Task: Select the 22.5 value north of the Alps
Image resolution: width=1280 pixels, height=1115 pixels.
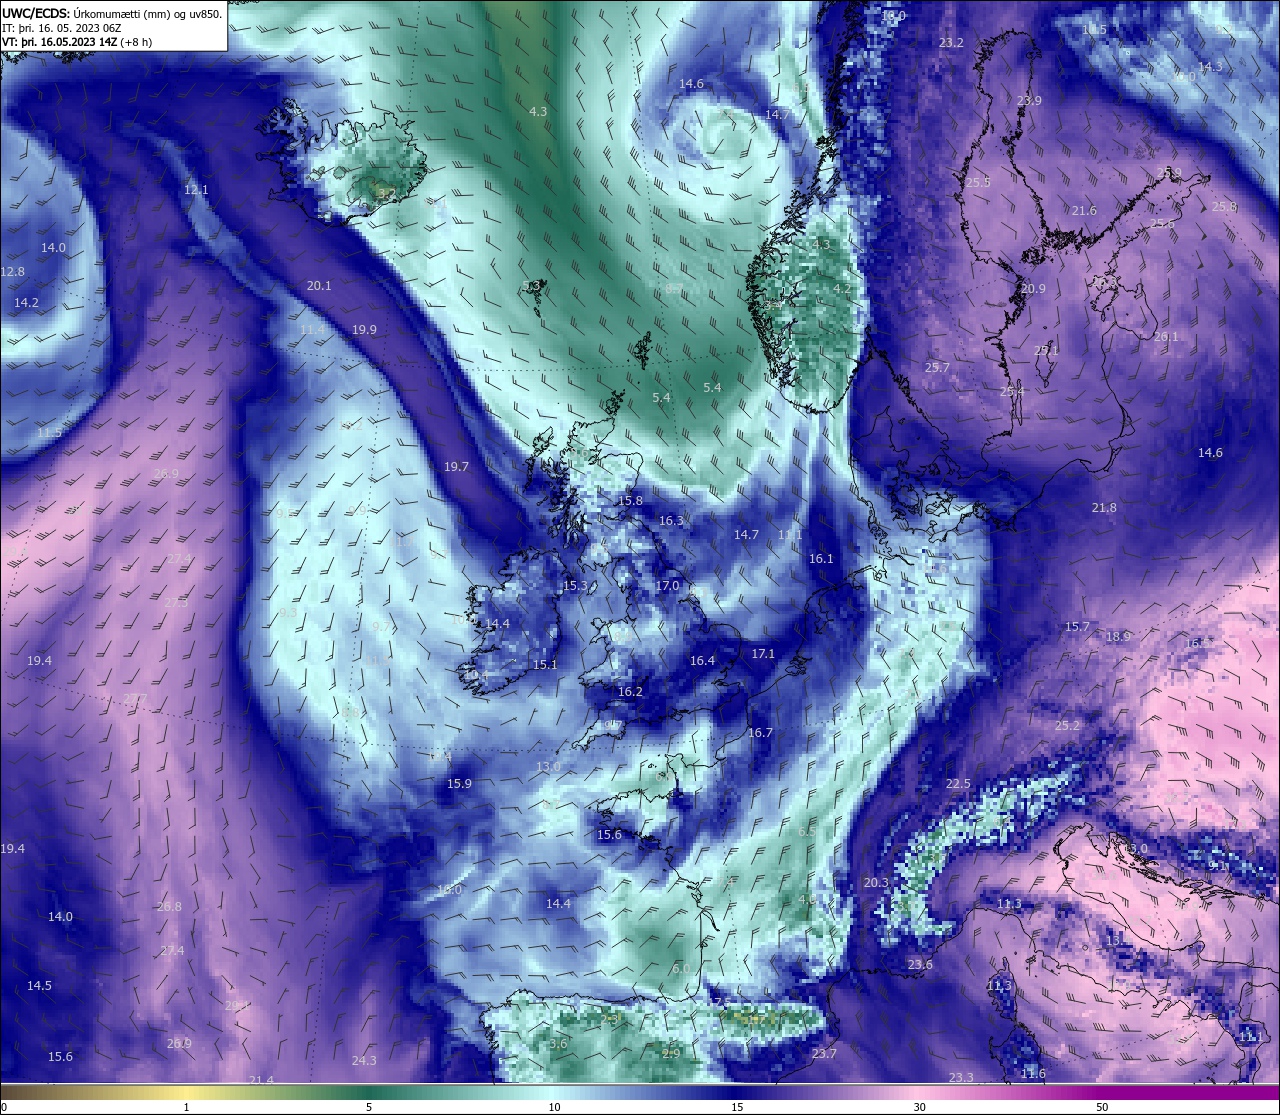Action: (958, 784)
